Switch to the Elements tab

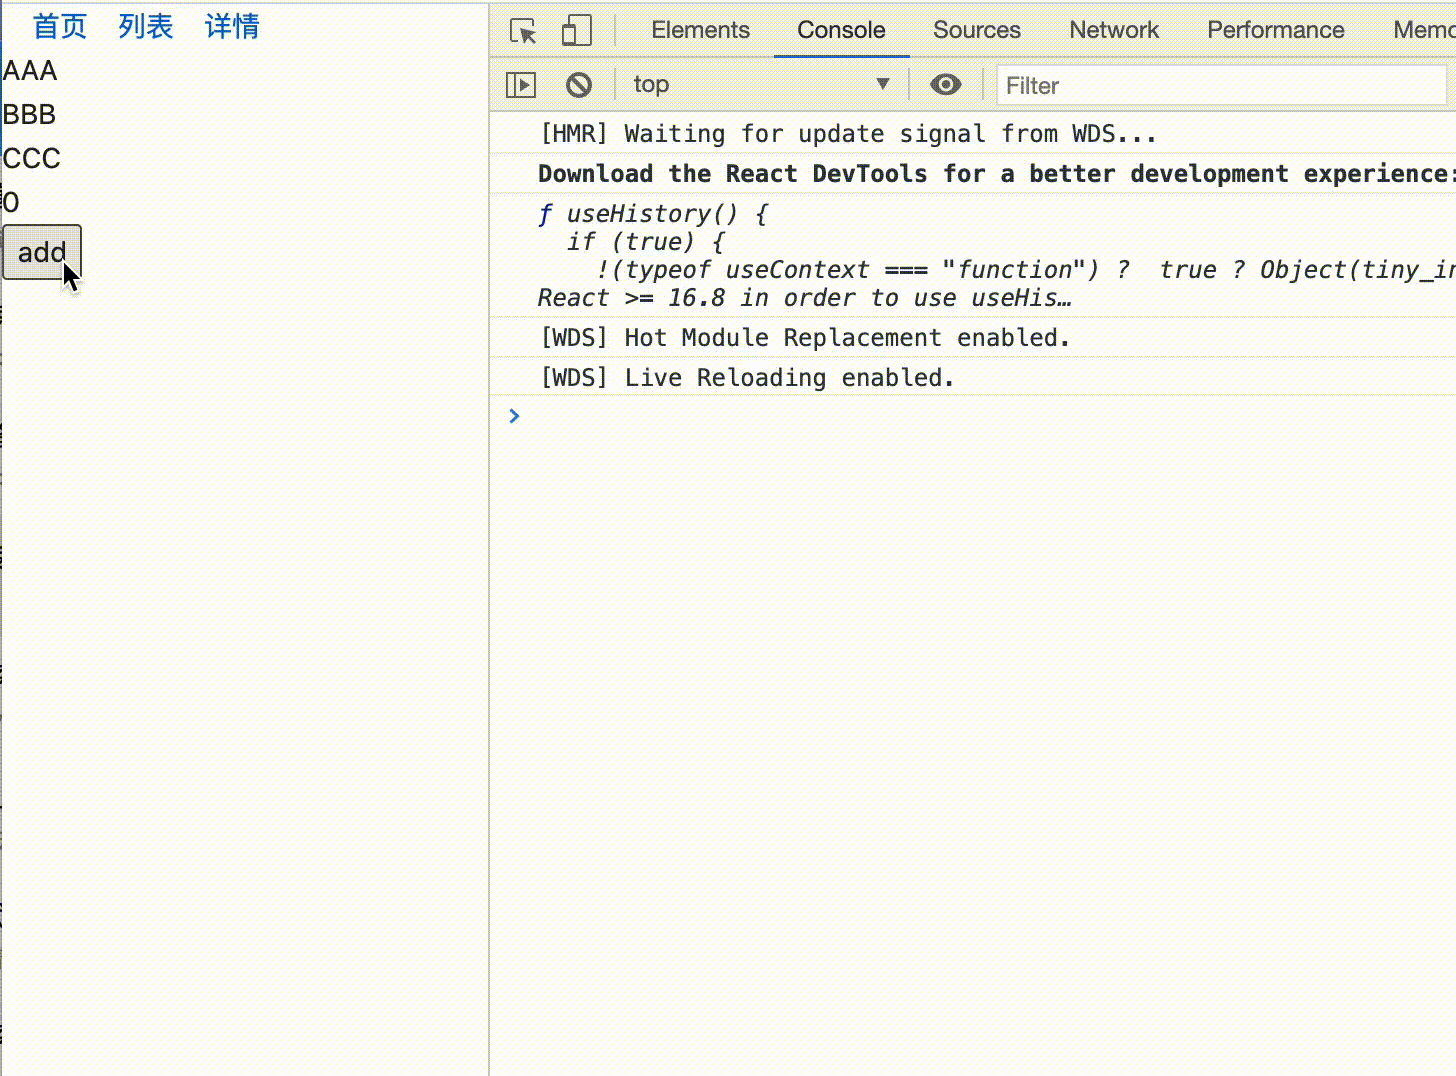pyautogui.click(x=700, y=30)
